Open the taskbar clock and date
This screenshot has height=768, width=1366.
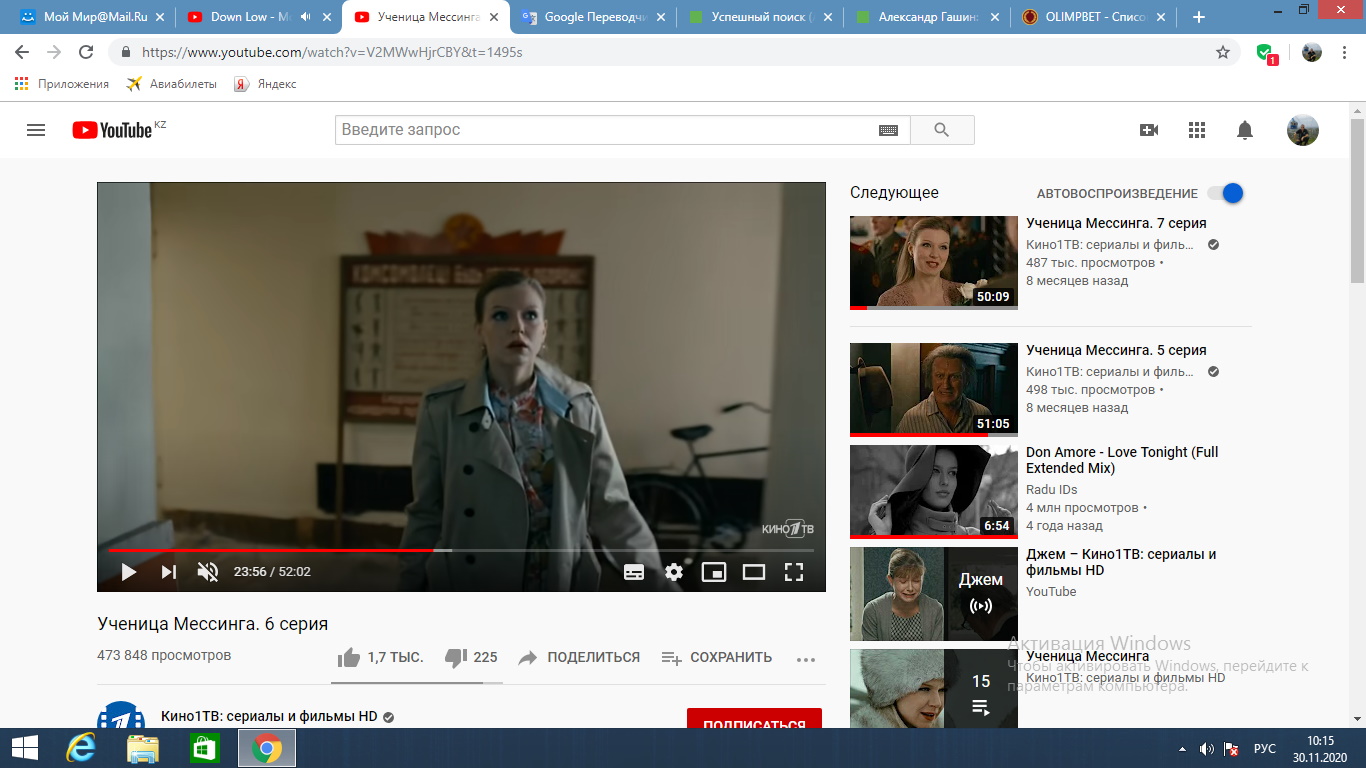[1320, 748]
